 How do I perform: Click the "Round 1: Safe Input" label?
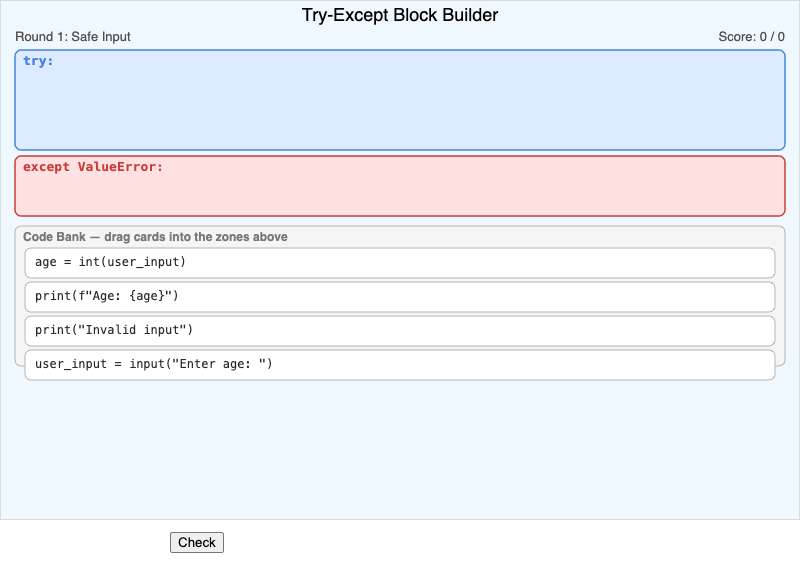72,37
